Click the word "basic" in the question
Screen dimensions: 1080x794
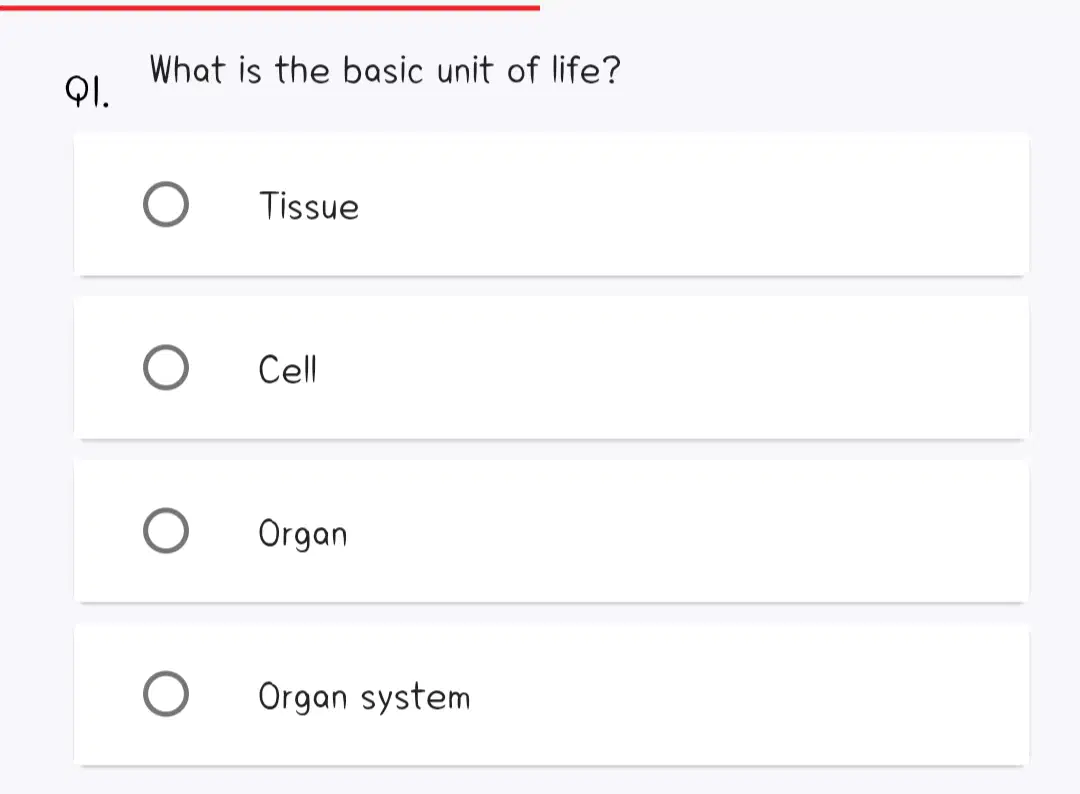pyautogui.click(x=383, y=70)
